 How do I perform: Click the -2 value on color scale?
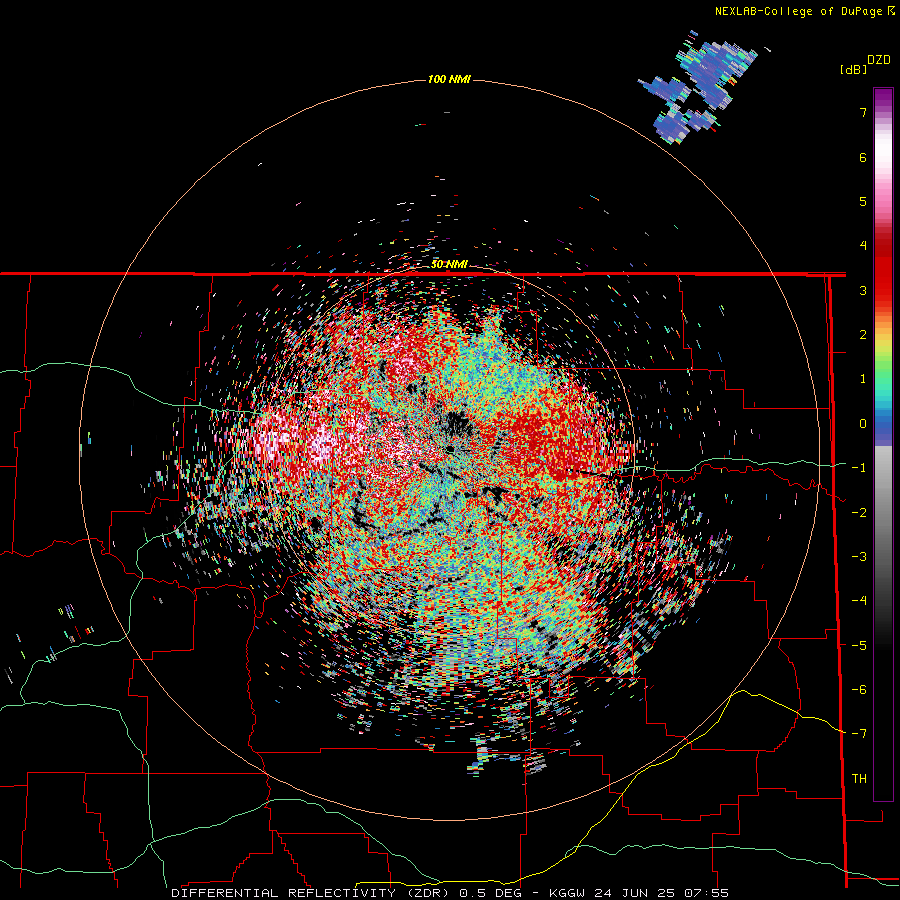[859, 513]
